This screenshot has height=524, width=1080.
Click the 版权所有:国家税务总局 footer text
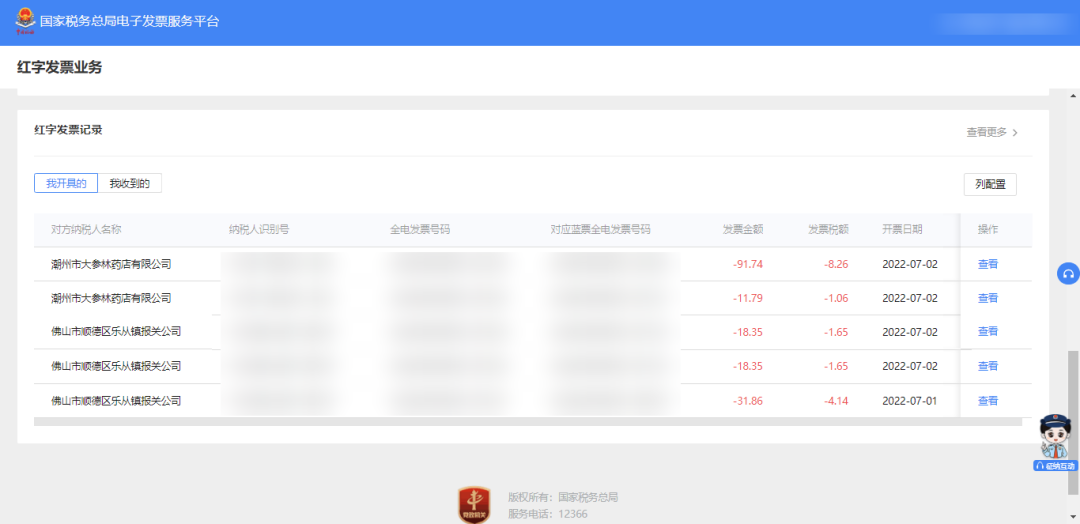coord(563,496)
